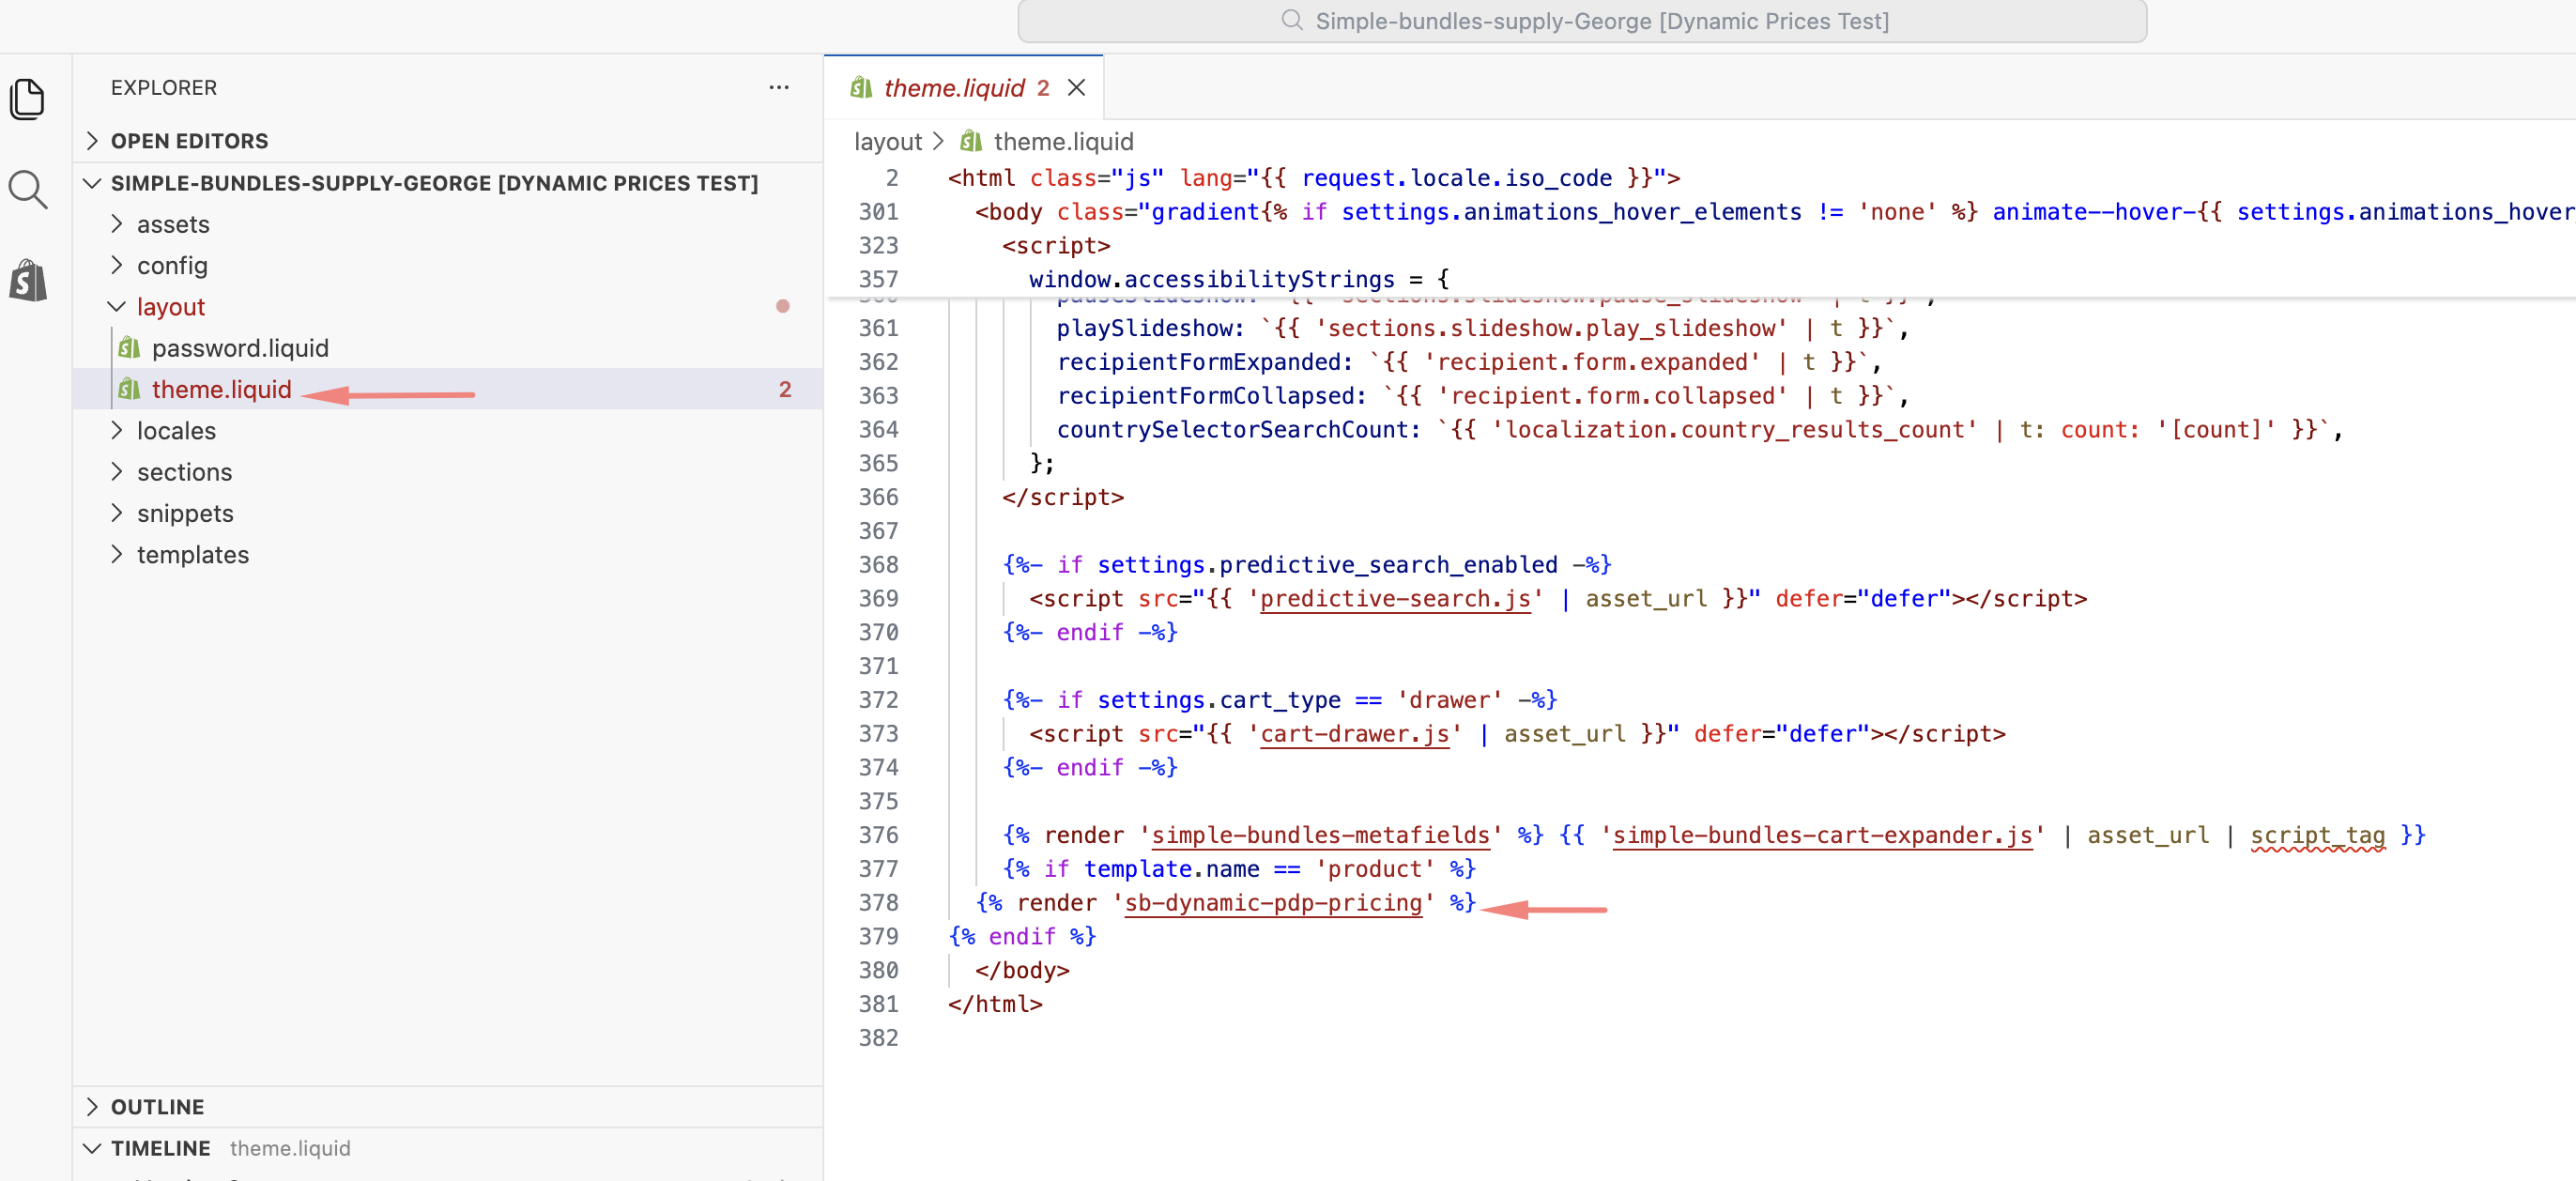Image resolution: width=2576 pixels, height=1181 pixels.
Task: Select the theme.liquid editor tab
Action: (963, 88)
